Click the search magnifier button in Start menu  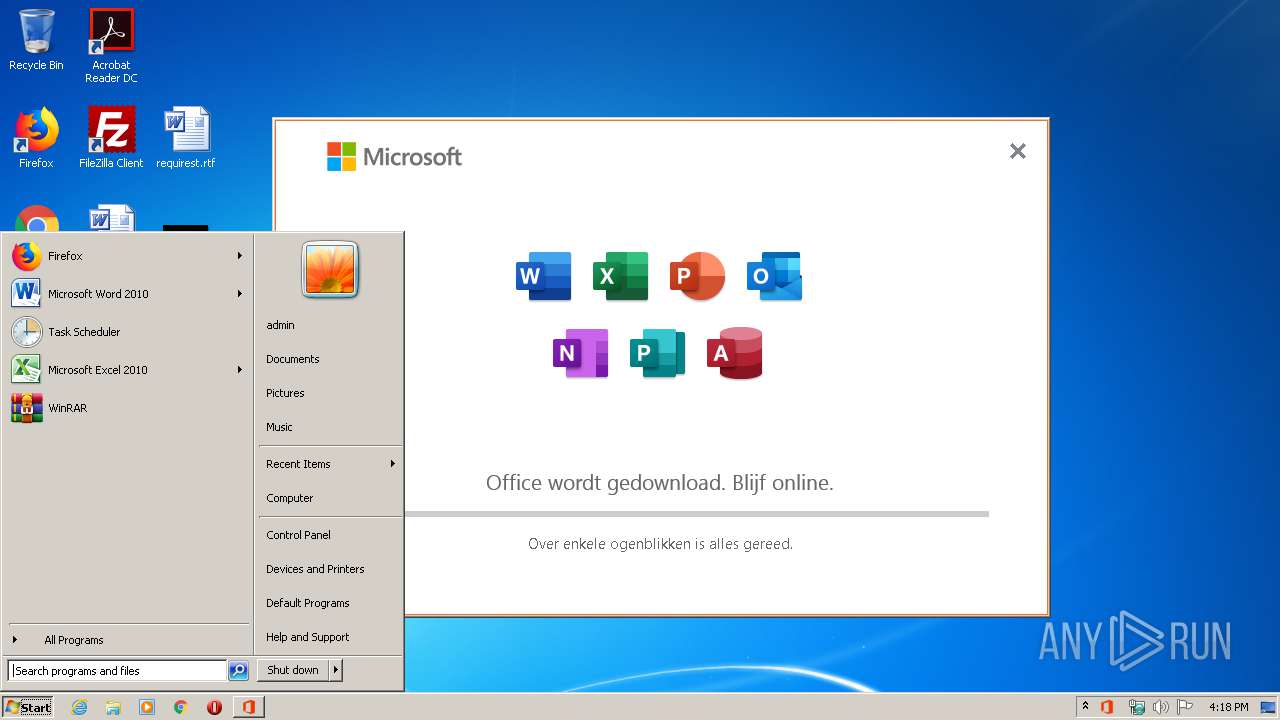point(238,671)
